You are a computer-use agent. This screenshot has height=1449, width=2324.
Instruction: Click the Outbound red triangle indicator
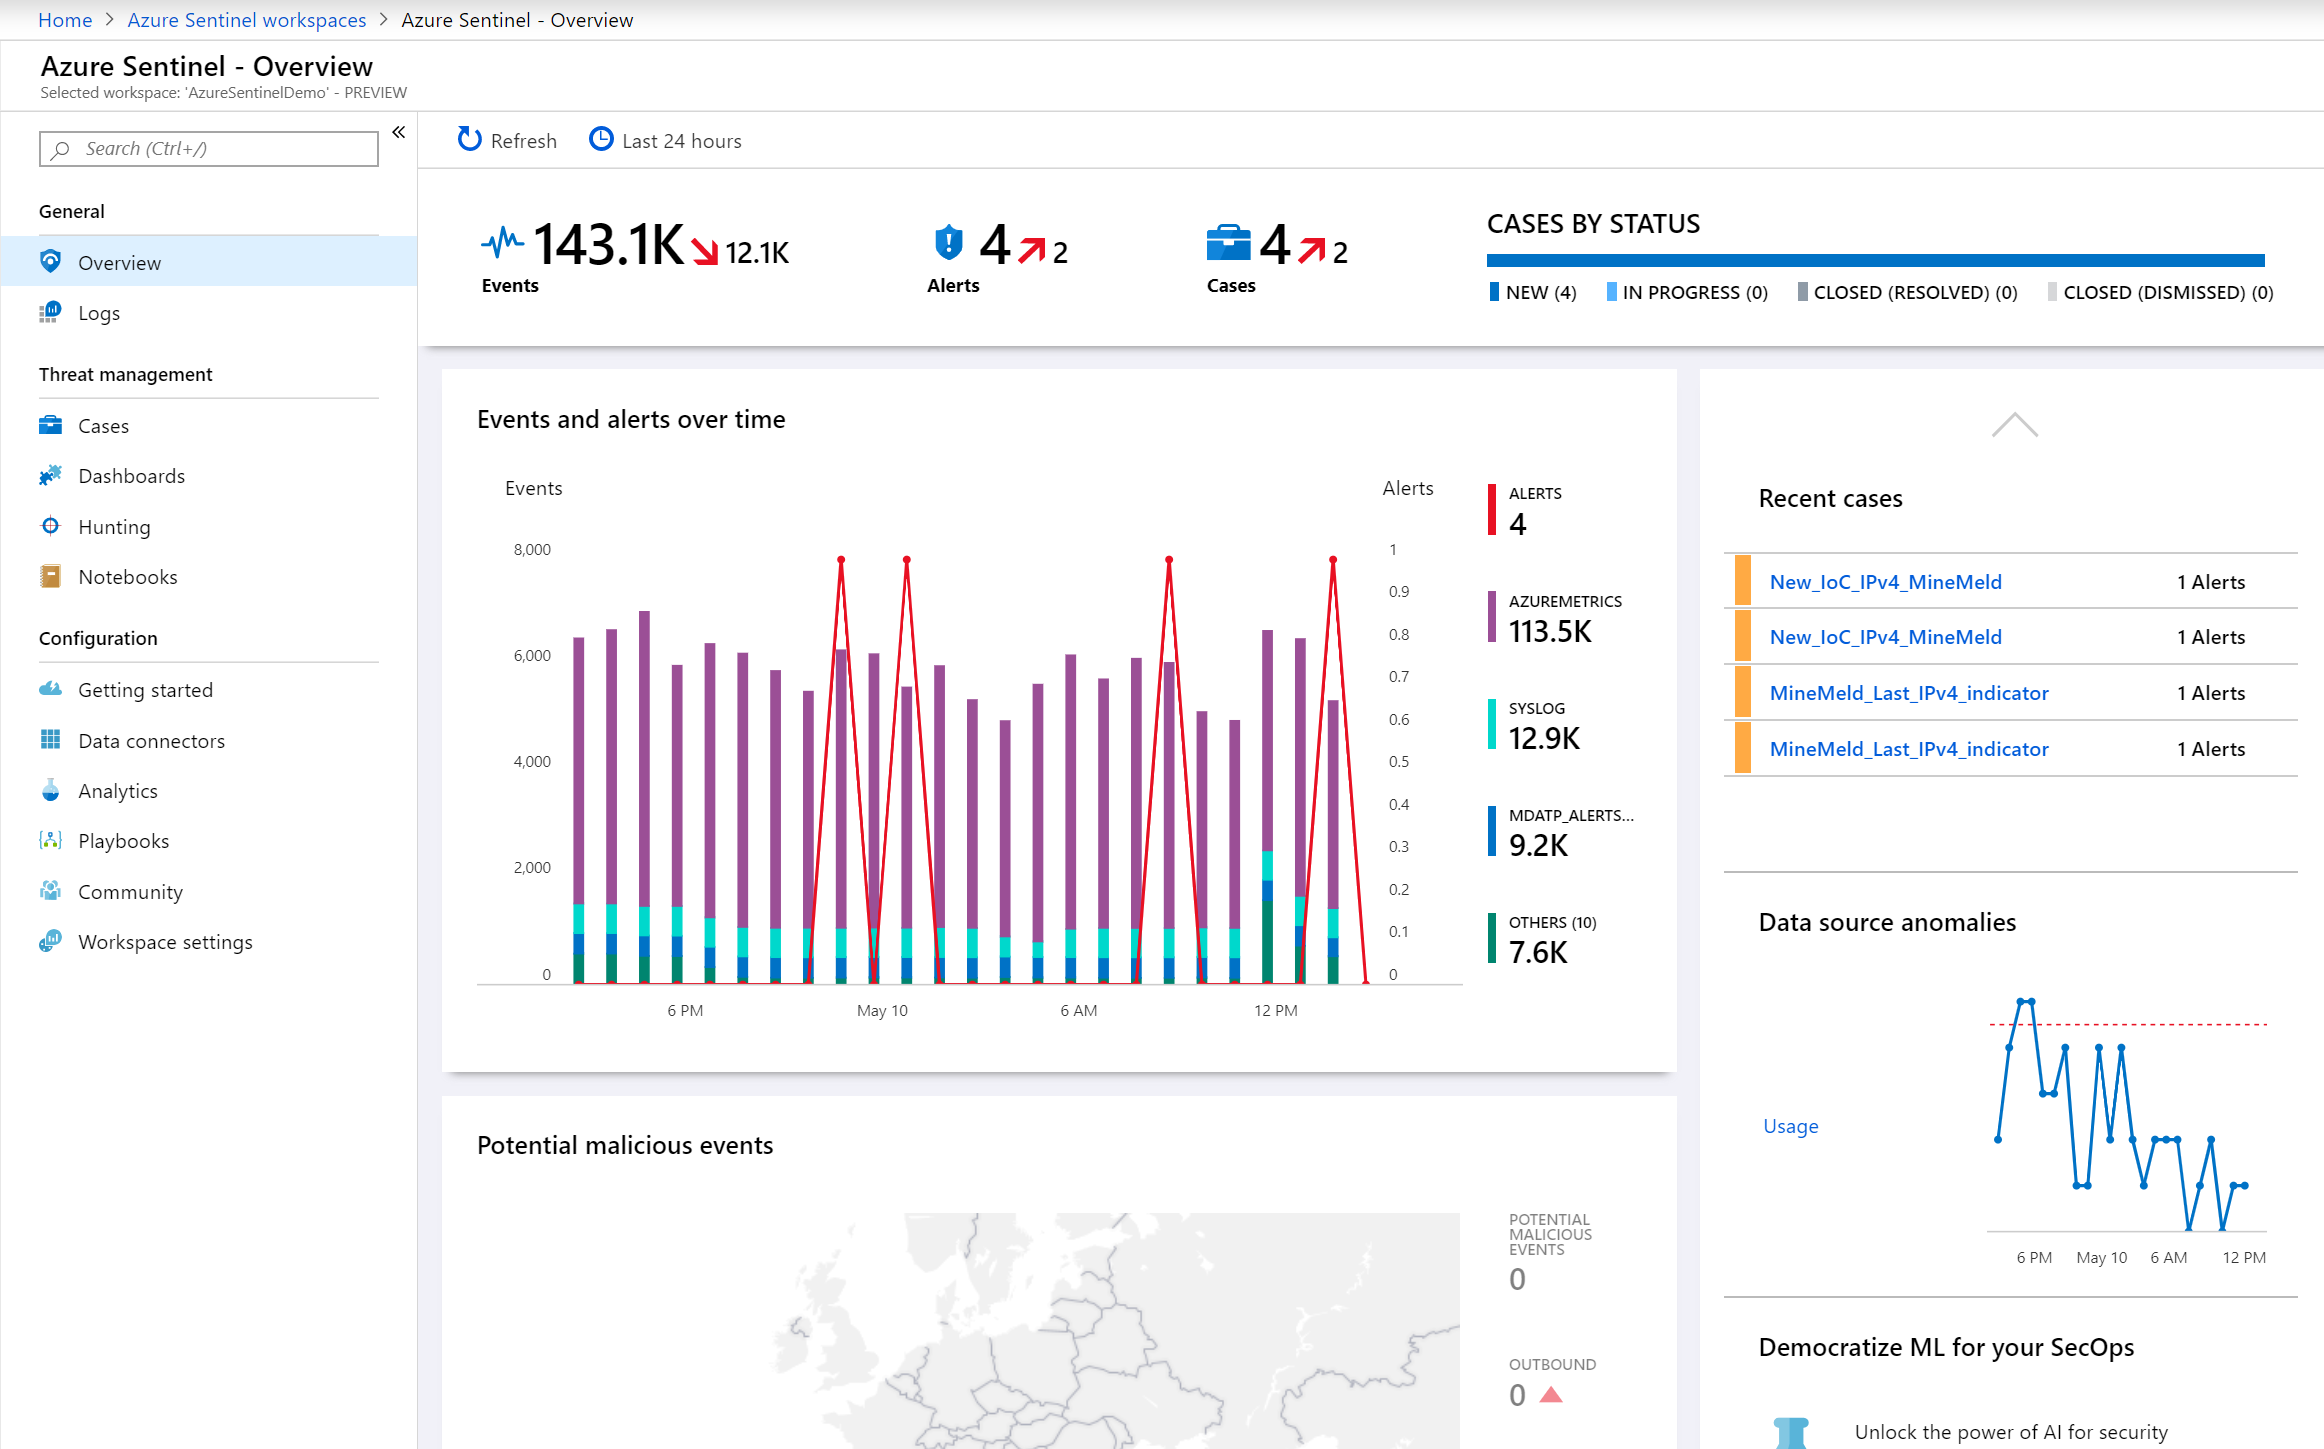(1551, 1395)
